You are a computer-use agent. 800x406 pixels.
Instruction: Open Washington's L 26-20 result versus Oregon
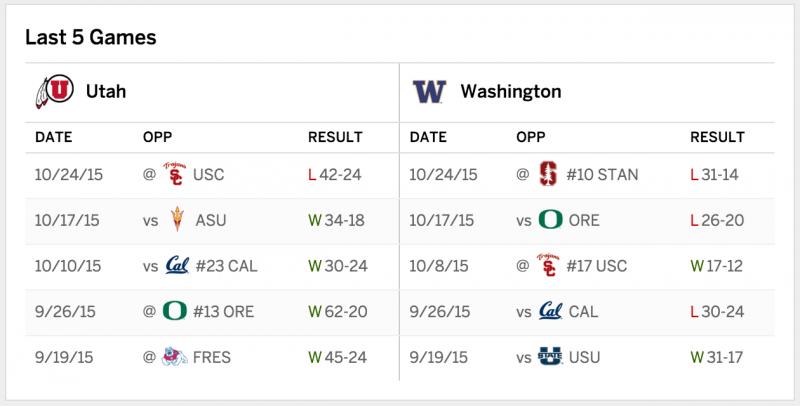coord(717,220)
